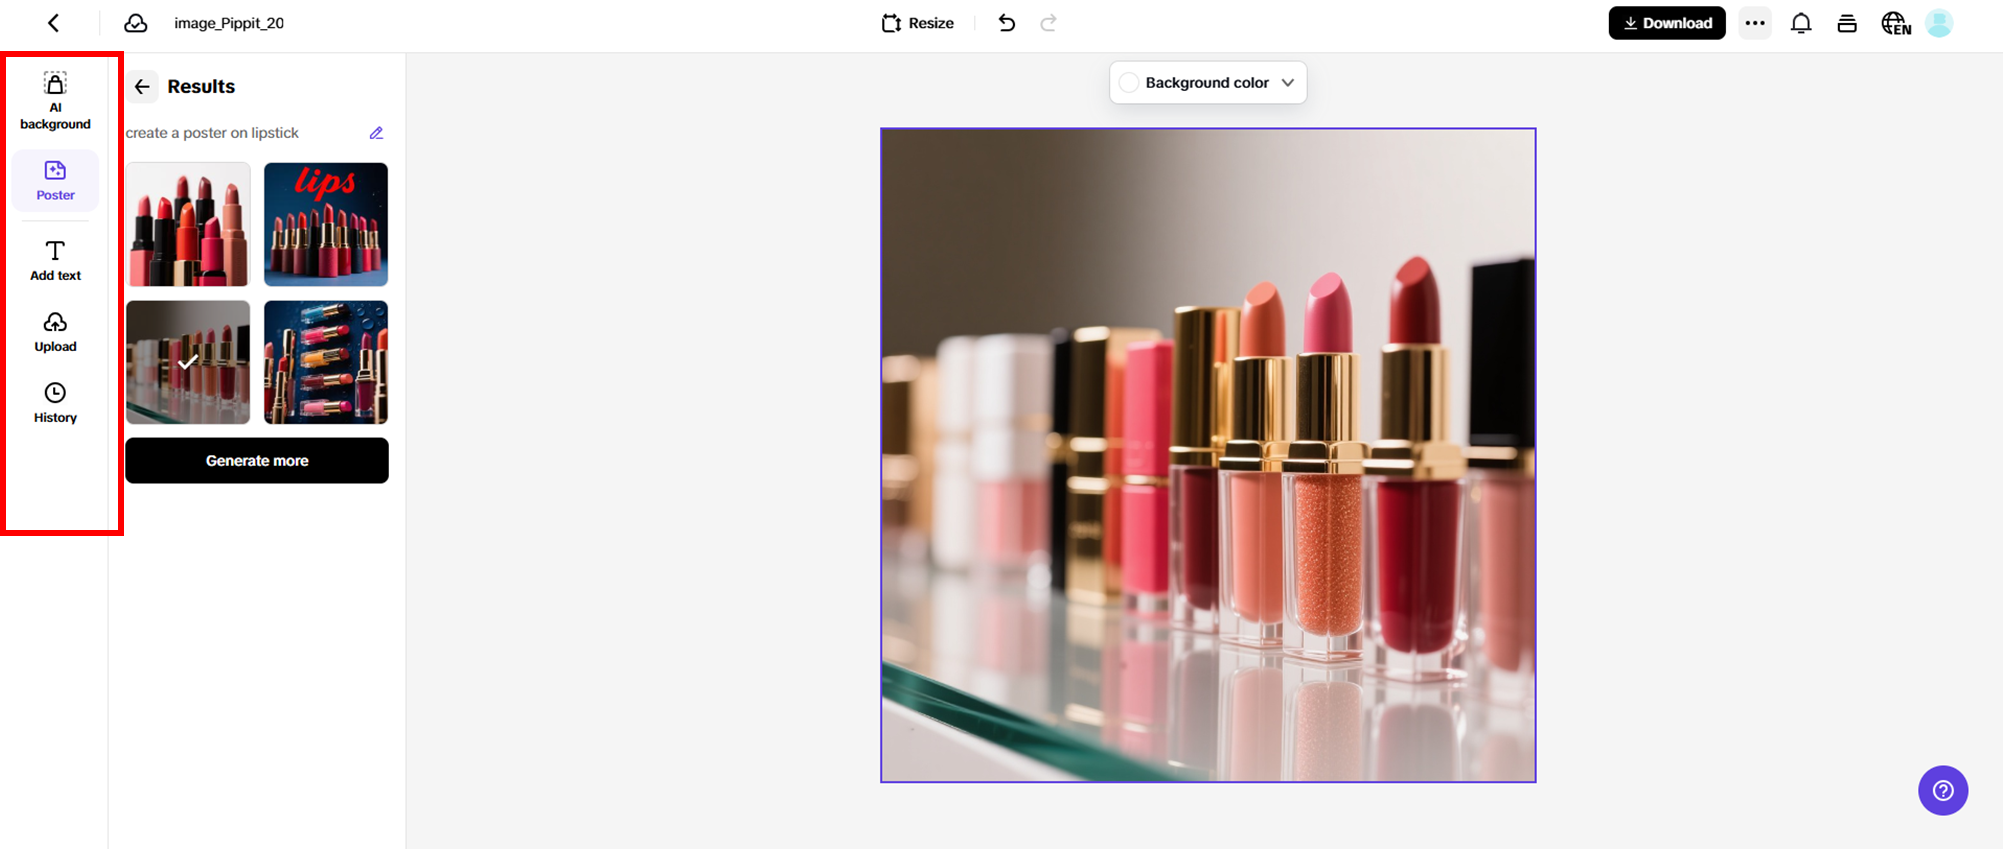
Task: Select the 'lips' blue poster thumbnail
Action: tap(326, 224)
